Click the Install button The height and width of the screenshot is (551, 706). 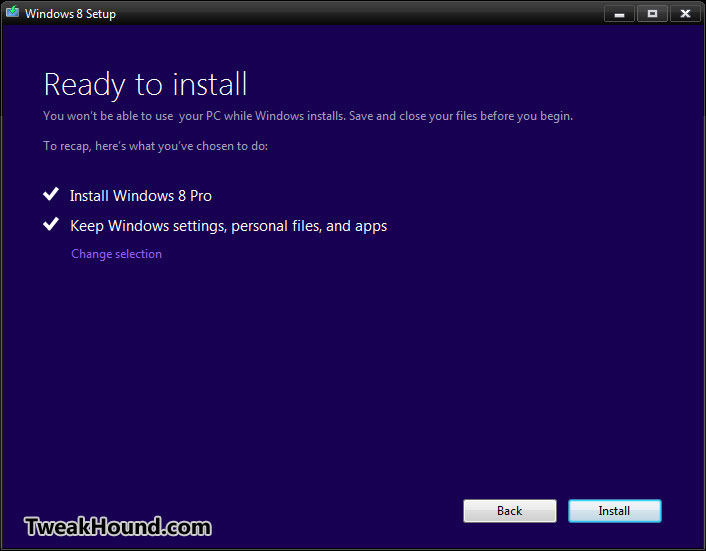[x=615, y=511]
